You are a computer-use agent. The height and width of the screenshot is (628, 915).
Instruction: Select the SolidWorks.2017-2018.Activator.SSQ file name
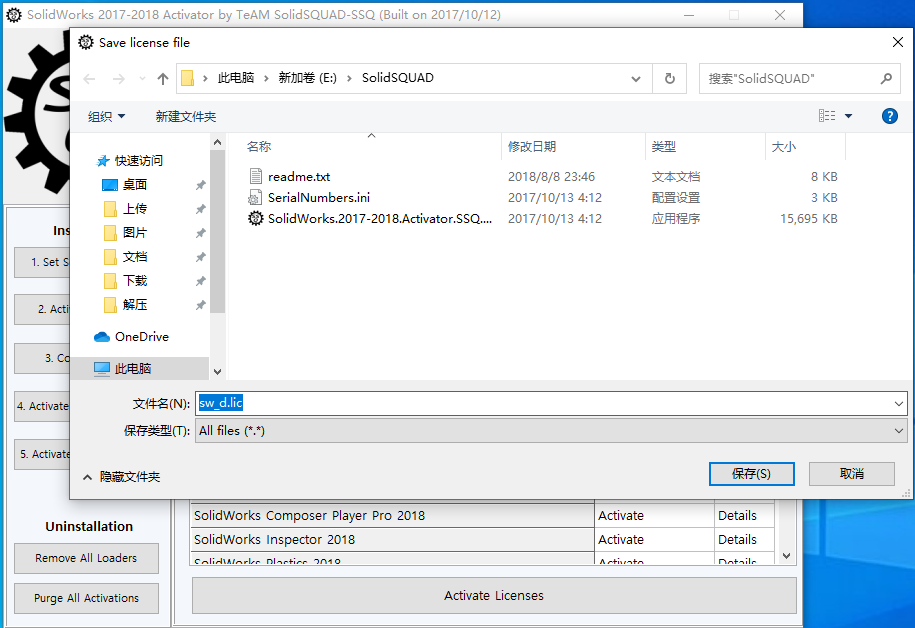[380, 218]
